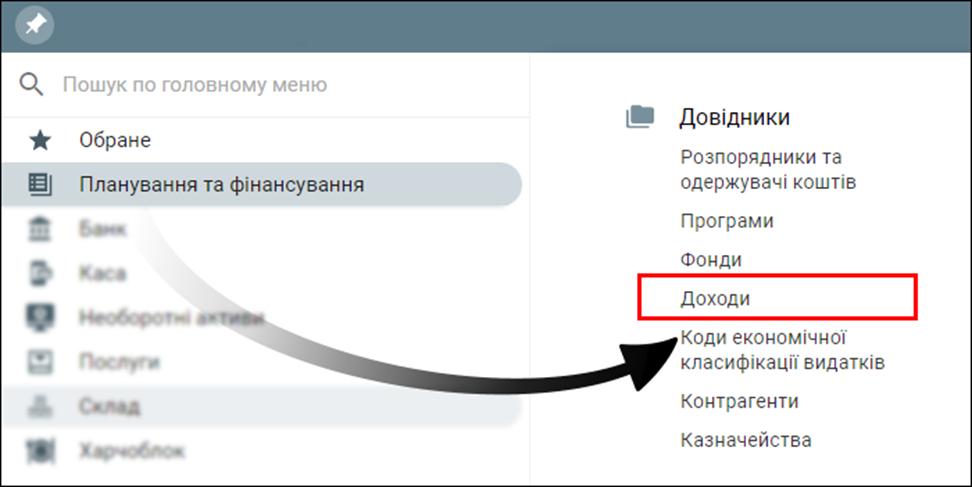Image resolution: width=972 pixels, height=487 pixels.
Task: Click the pin icon in the header
Action: (34, 26)
